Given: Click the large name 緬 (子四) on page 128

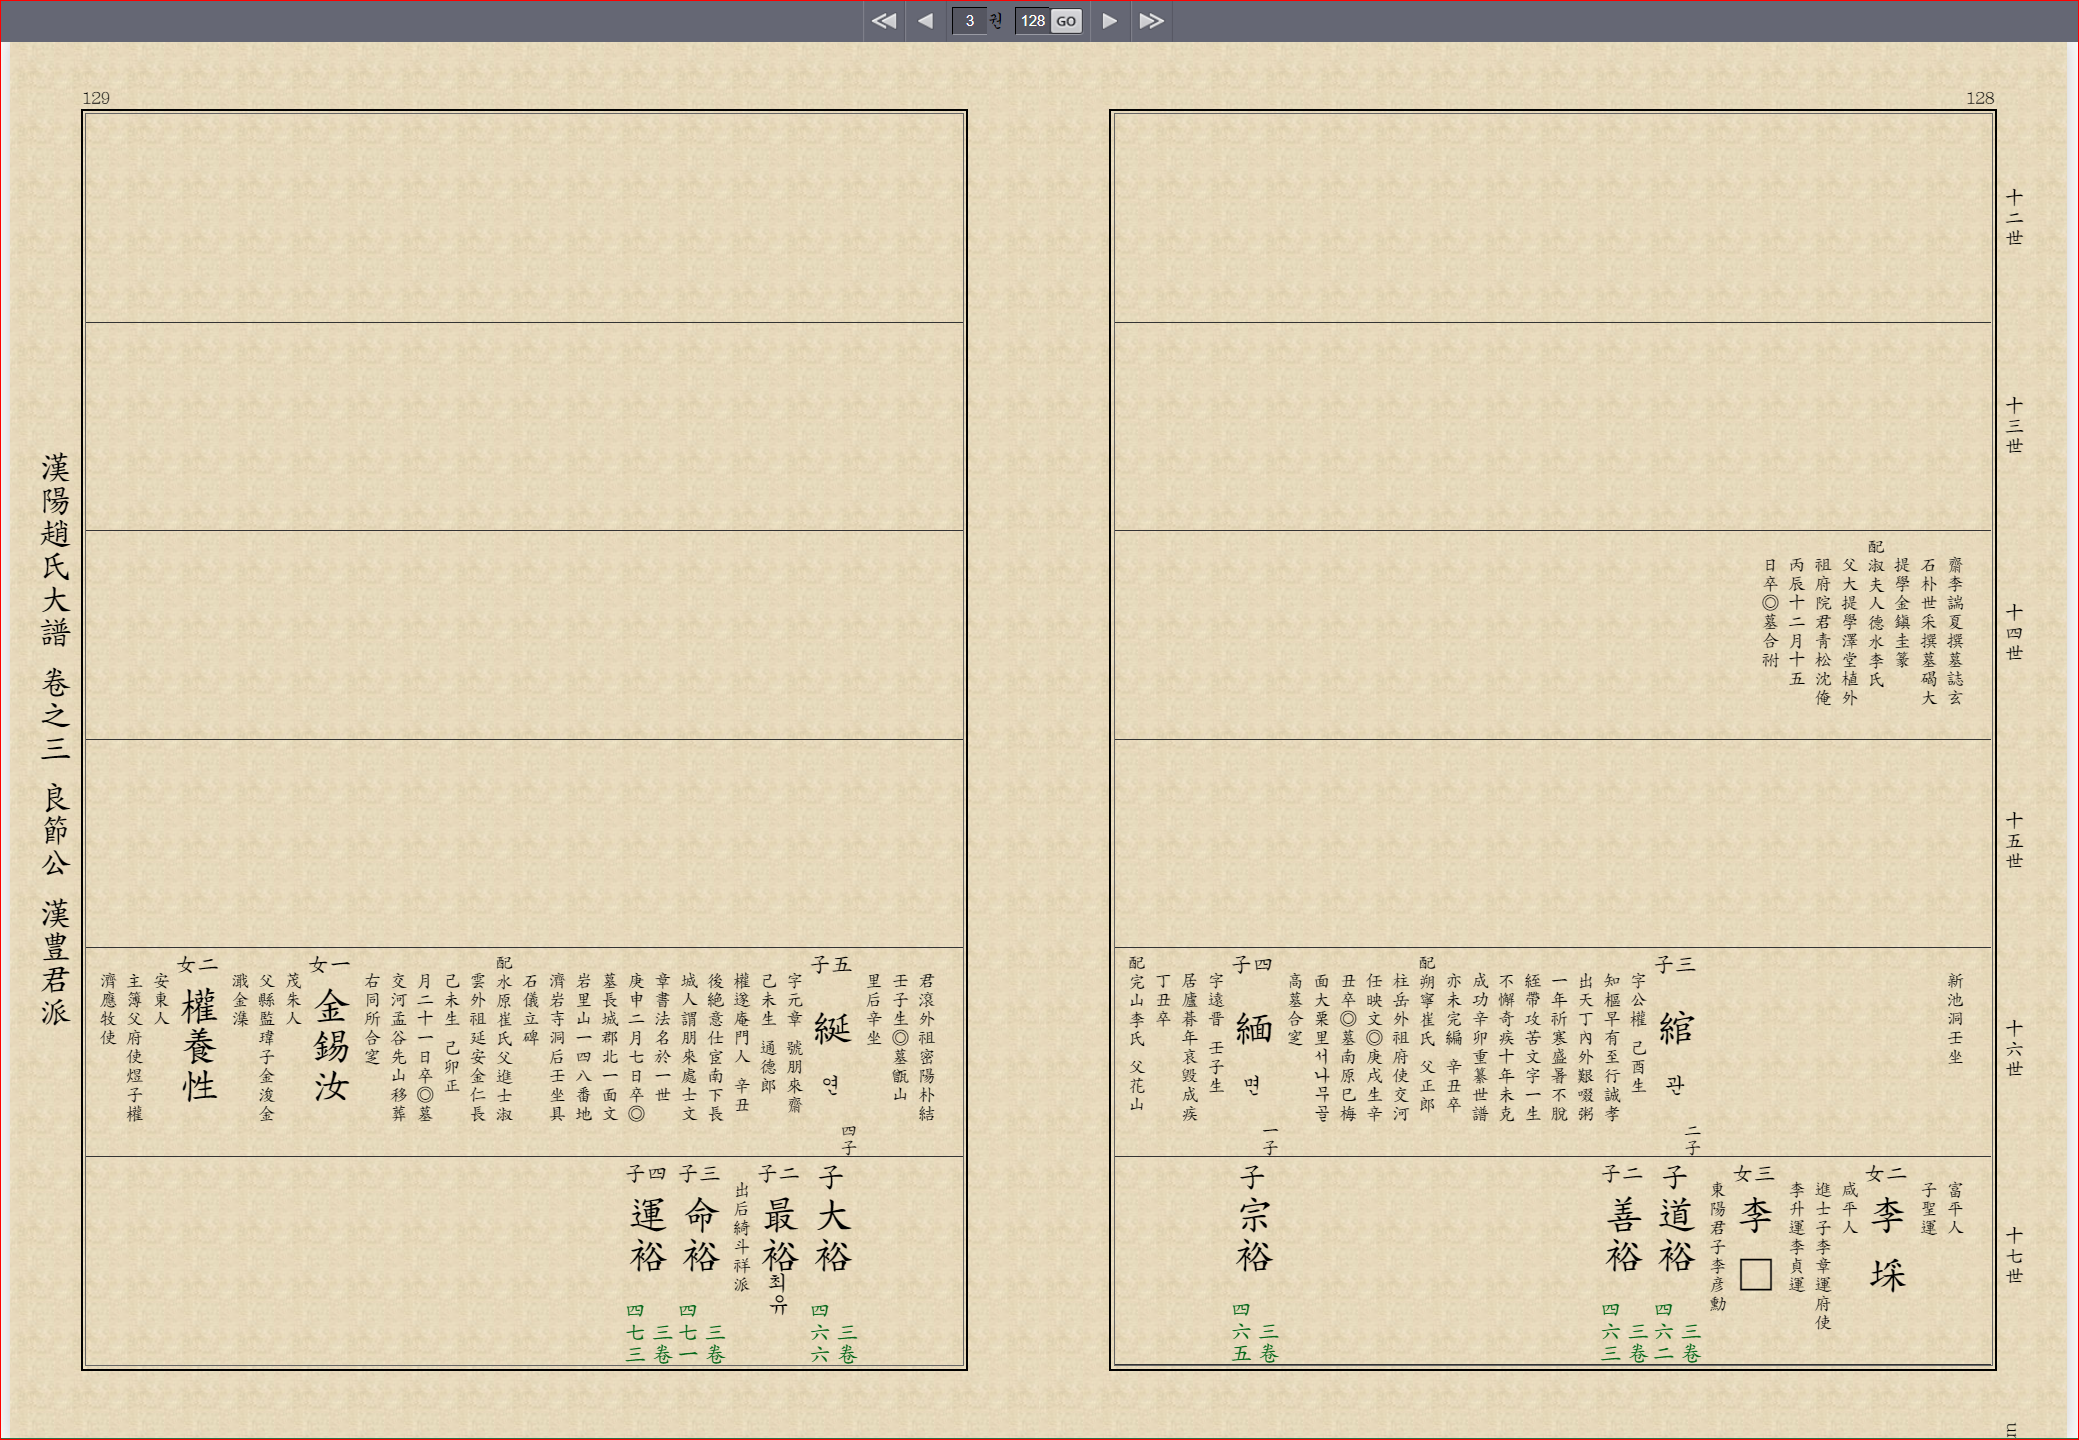Looking at the screenshot, I should (1254, 1028).
